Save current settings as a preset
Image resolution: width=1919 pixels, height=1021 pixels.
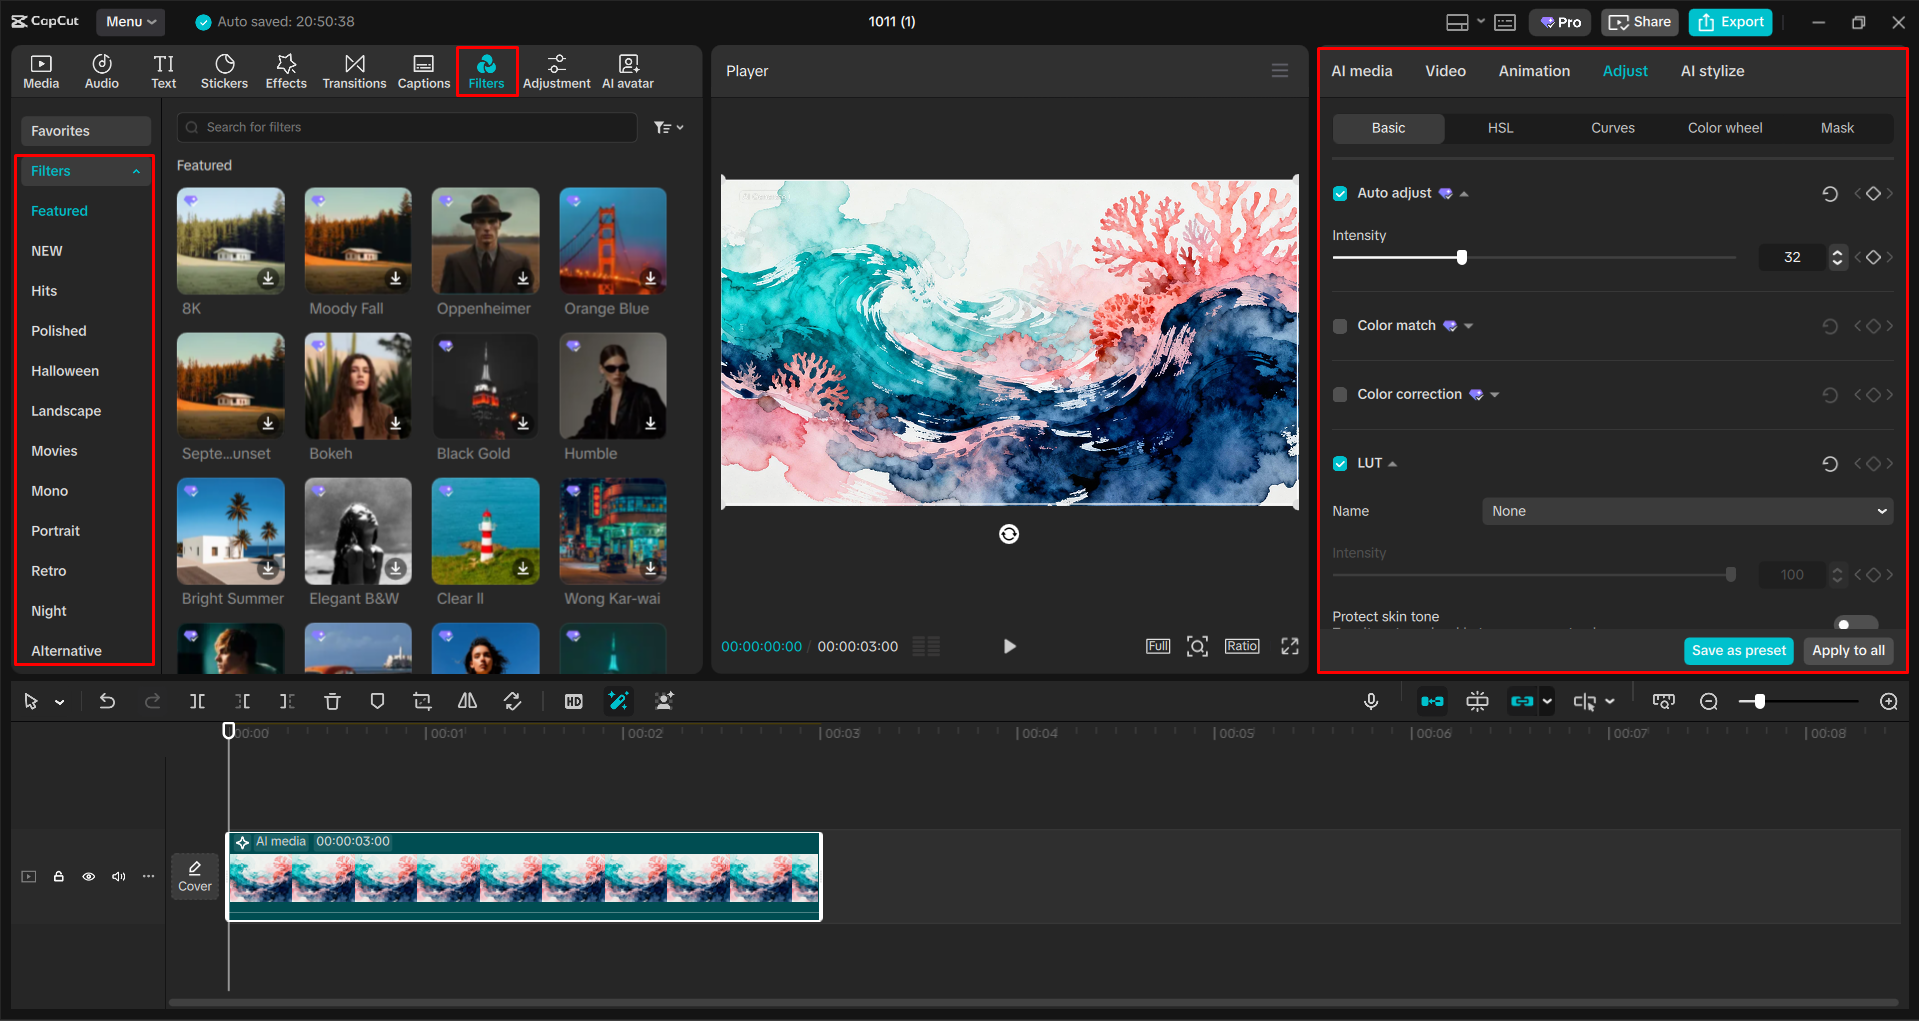pos(1738,650)
